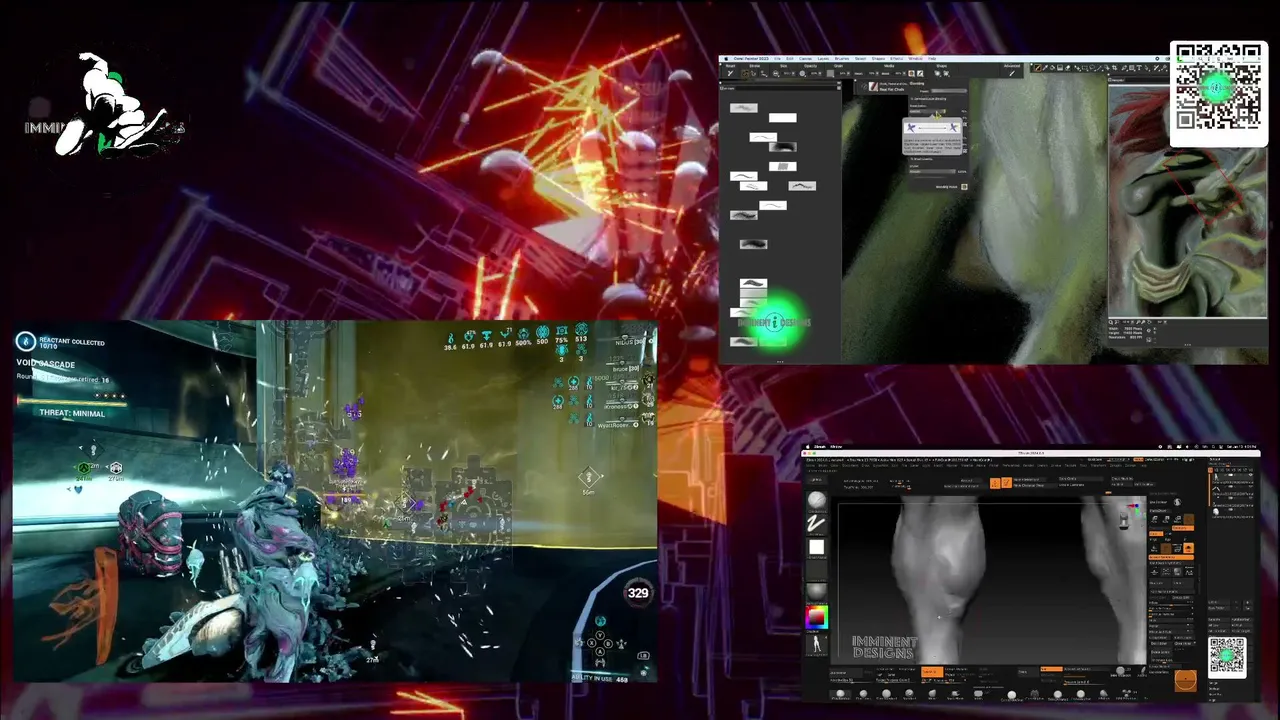Open the white alpha thumbnail in ZBrush
Screen dimensions: 1280x720
(817, 547)
